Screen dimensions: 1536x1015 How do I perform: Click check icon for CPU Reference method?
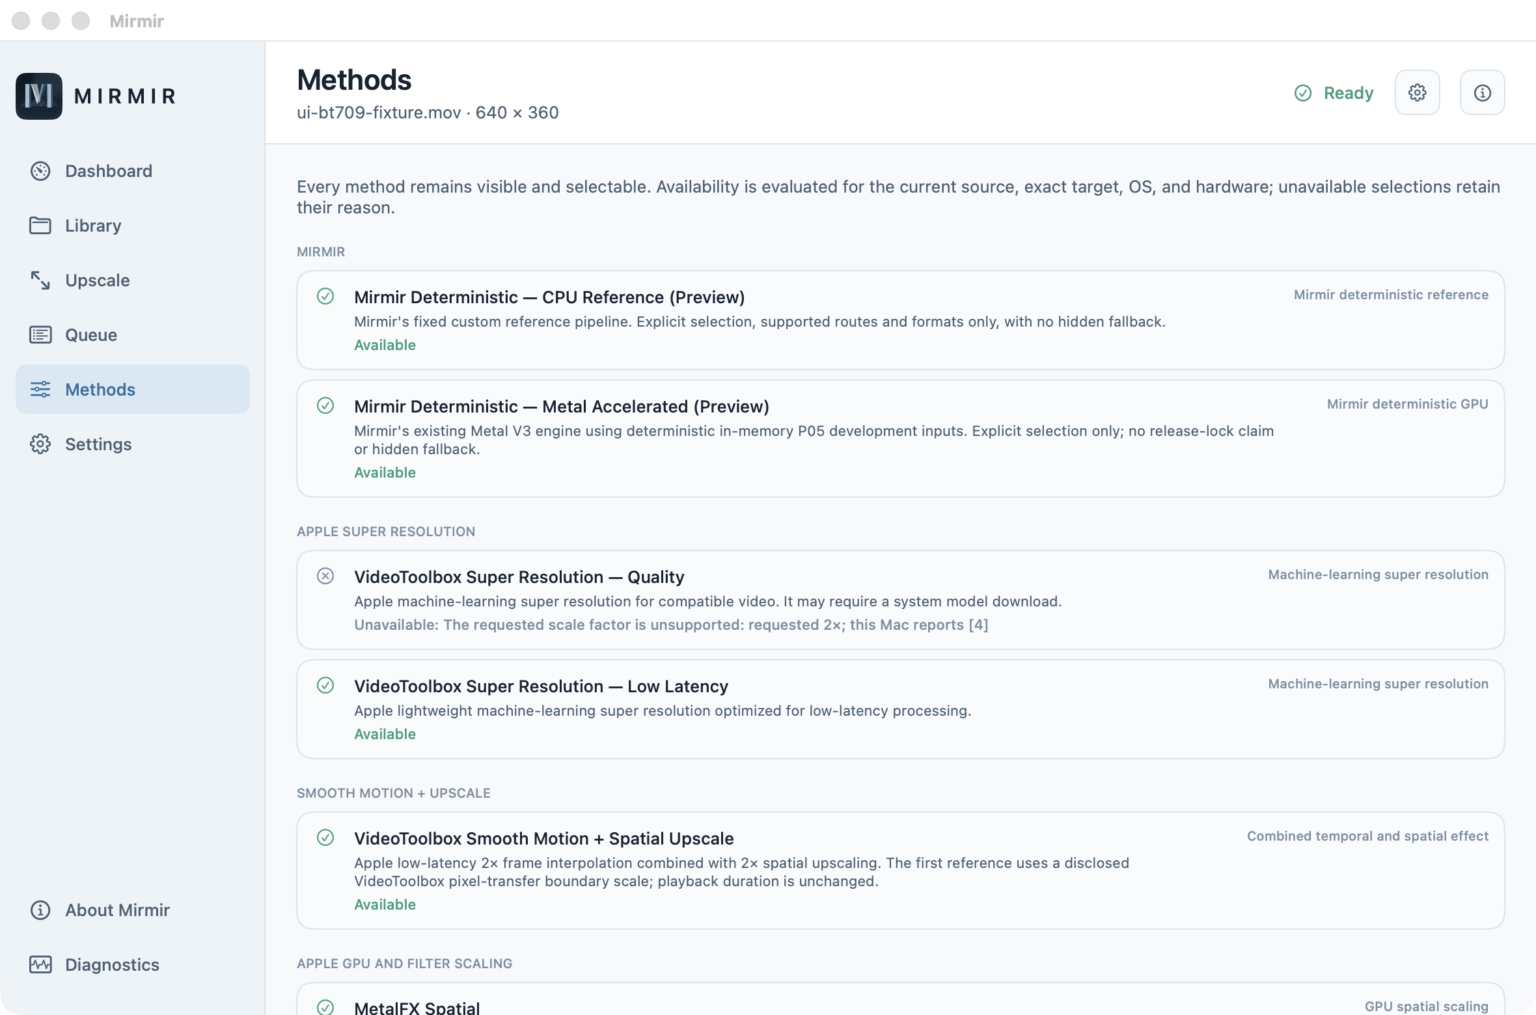tap(325, 296)
